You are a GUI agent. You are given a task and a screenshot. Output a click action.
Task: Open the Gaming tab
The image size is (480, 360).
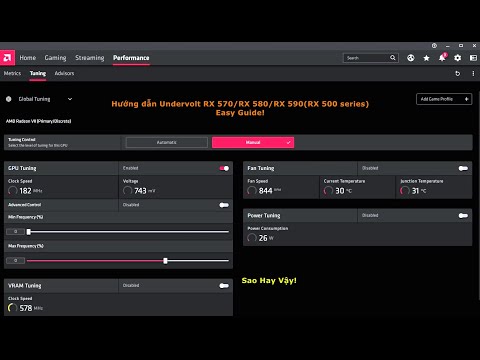55,58
